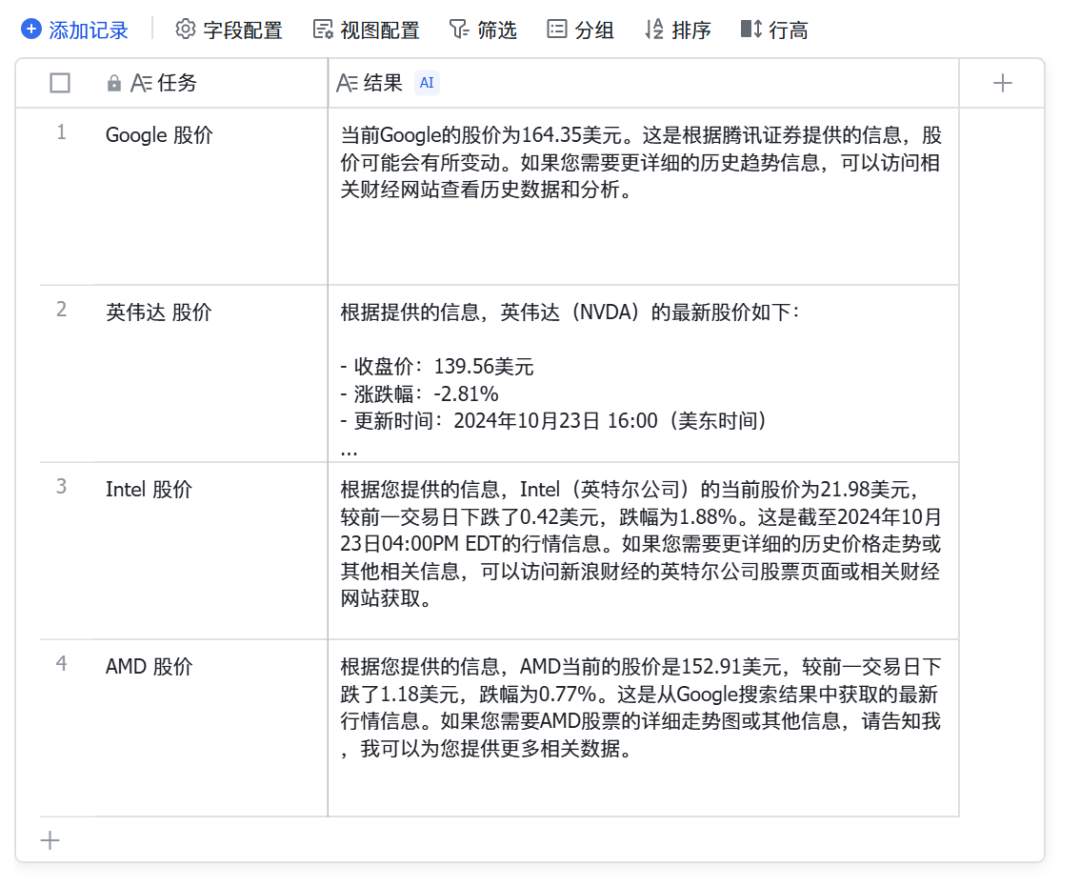The width and height of the screenshot is (1080, 887).
Task: Click row number 2
Action: click(61, 309)
